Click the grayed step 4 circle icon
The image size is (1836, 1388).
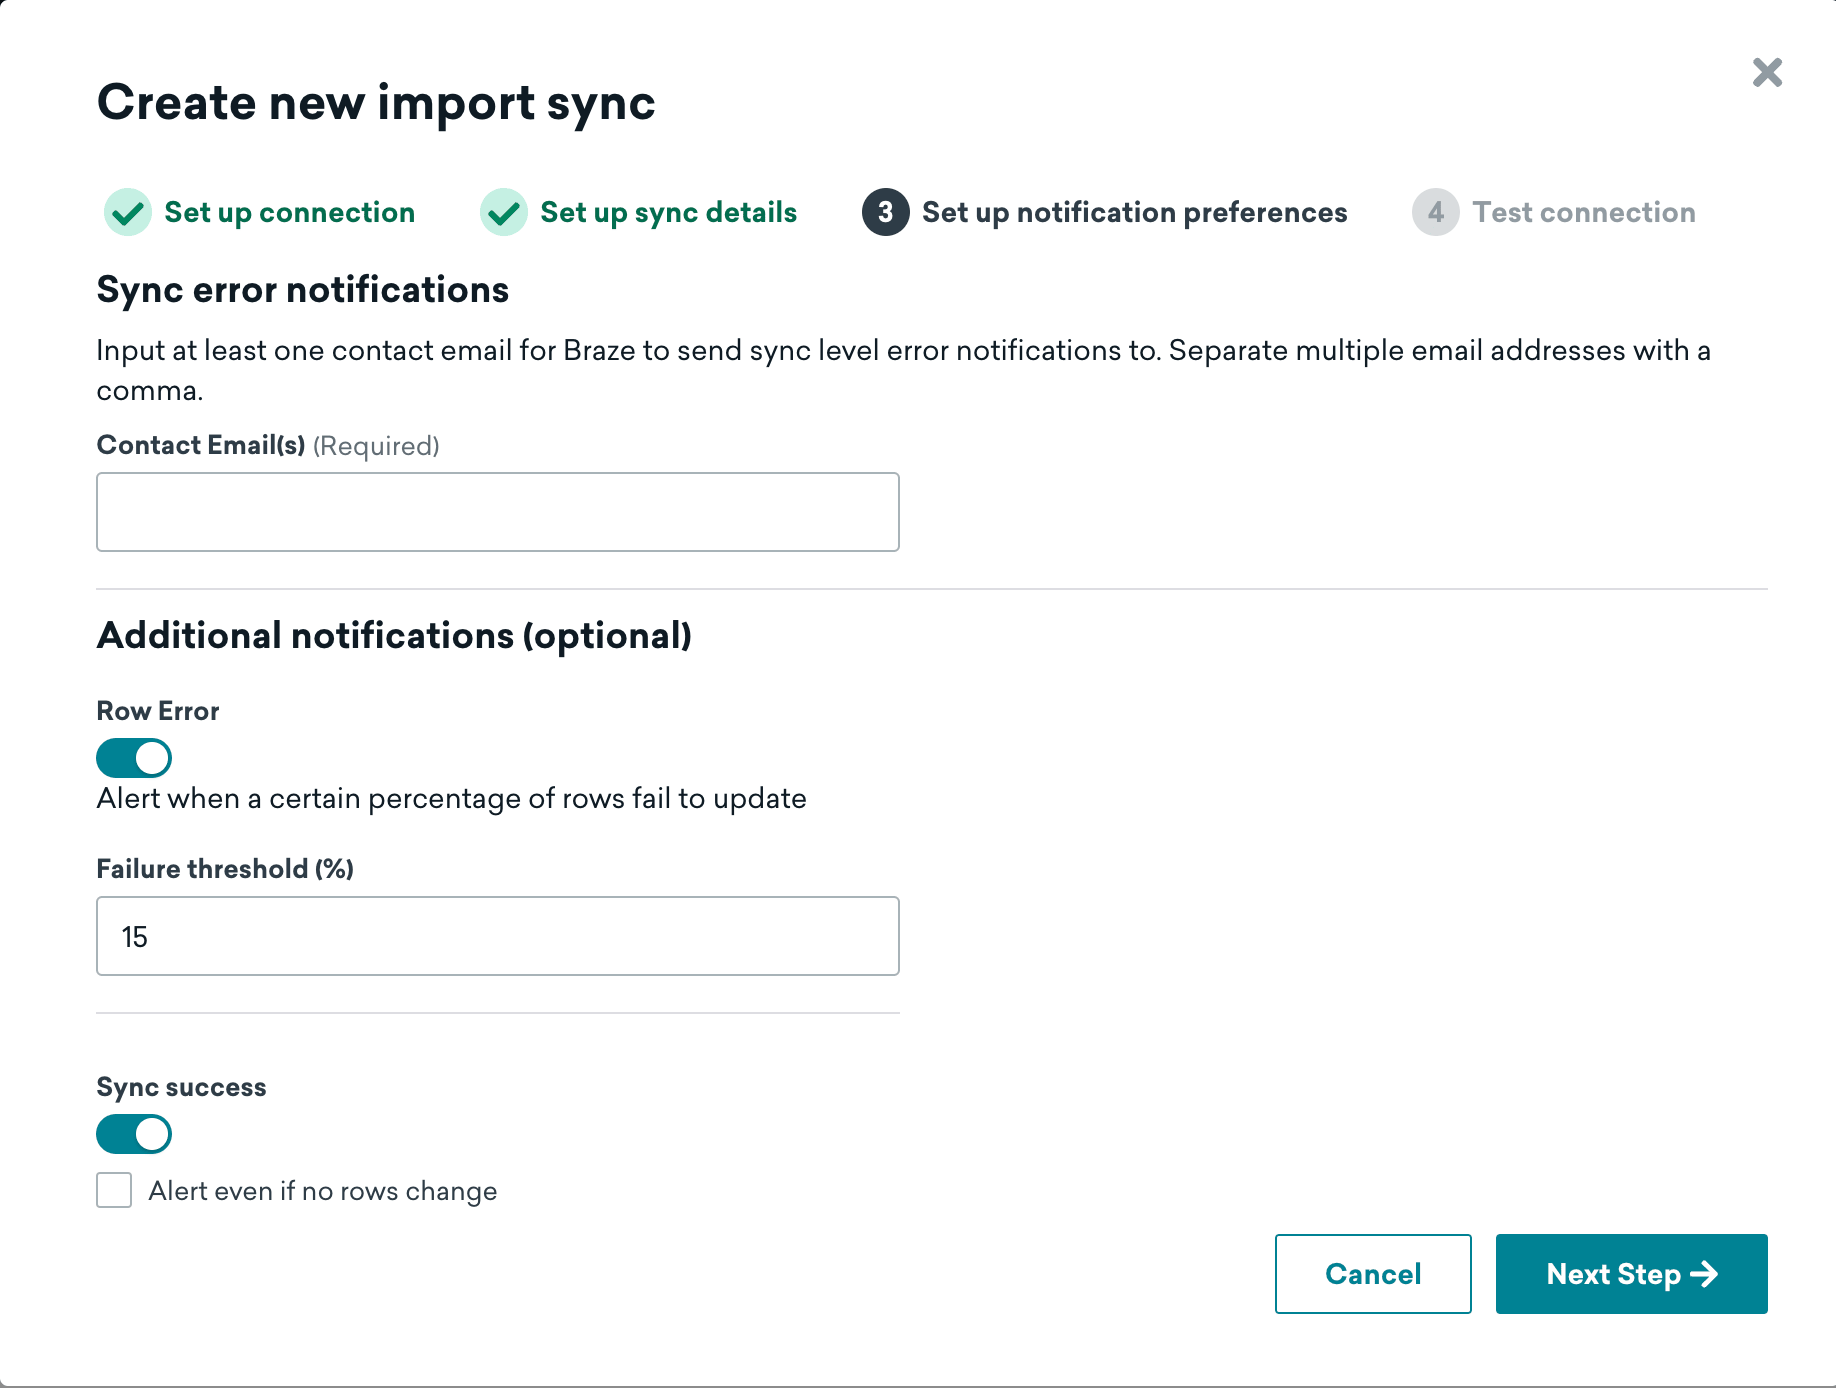tap(1435, 212)
